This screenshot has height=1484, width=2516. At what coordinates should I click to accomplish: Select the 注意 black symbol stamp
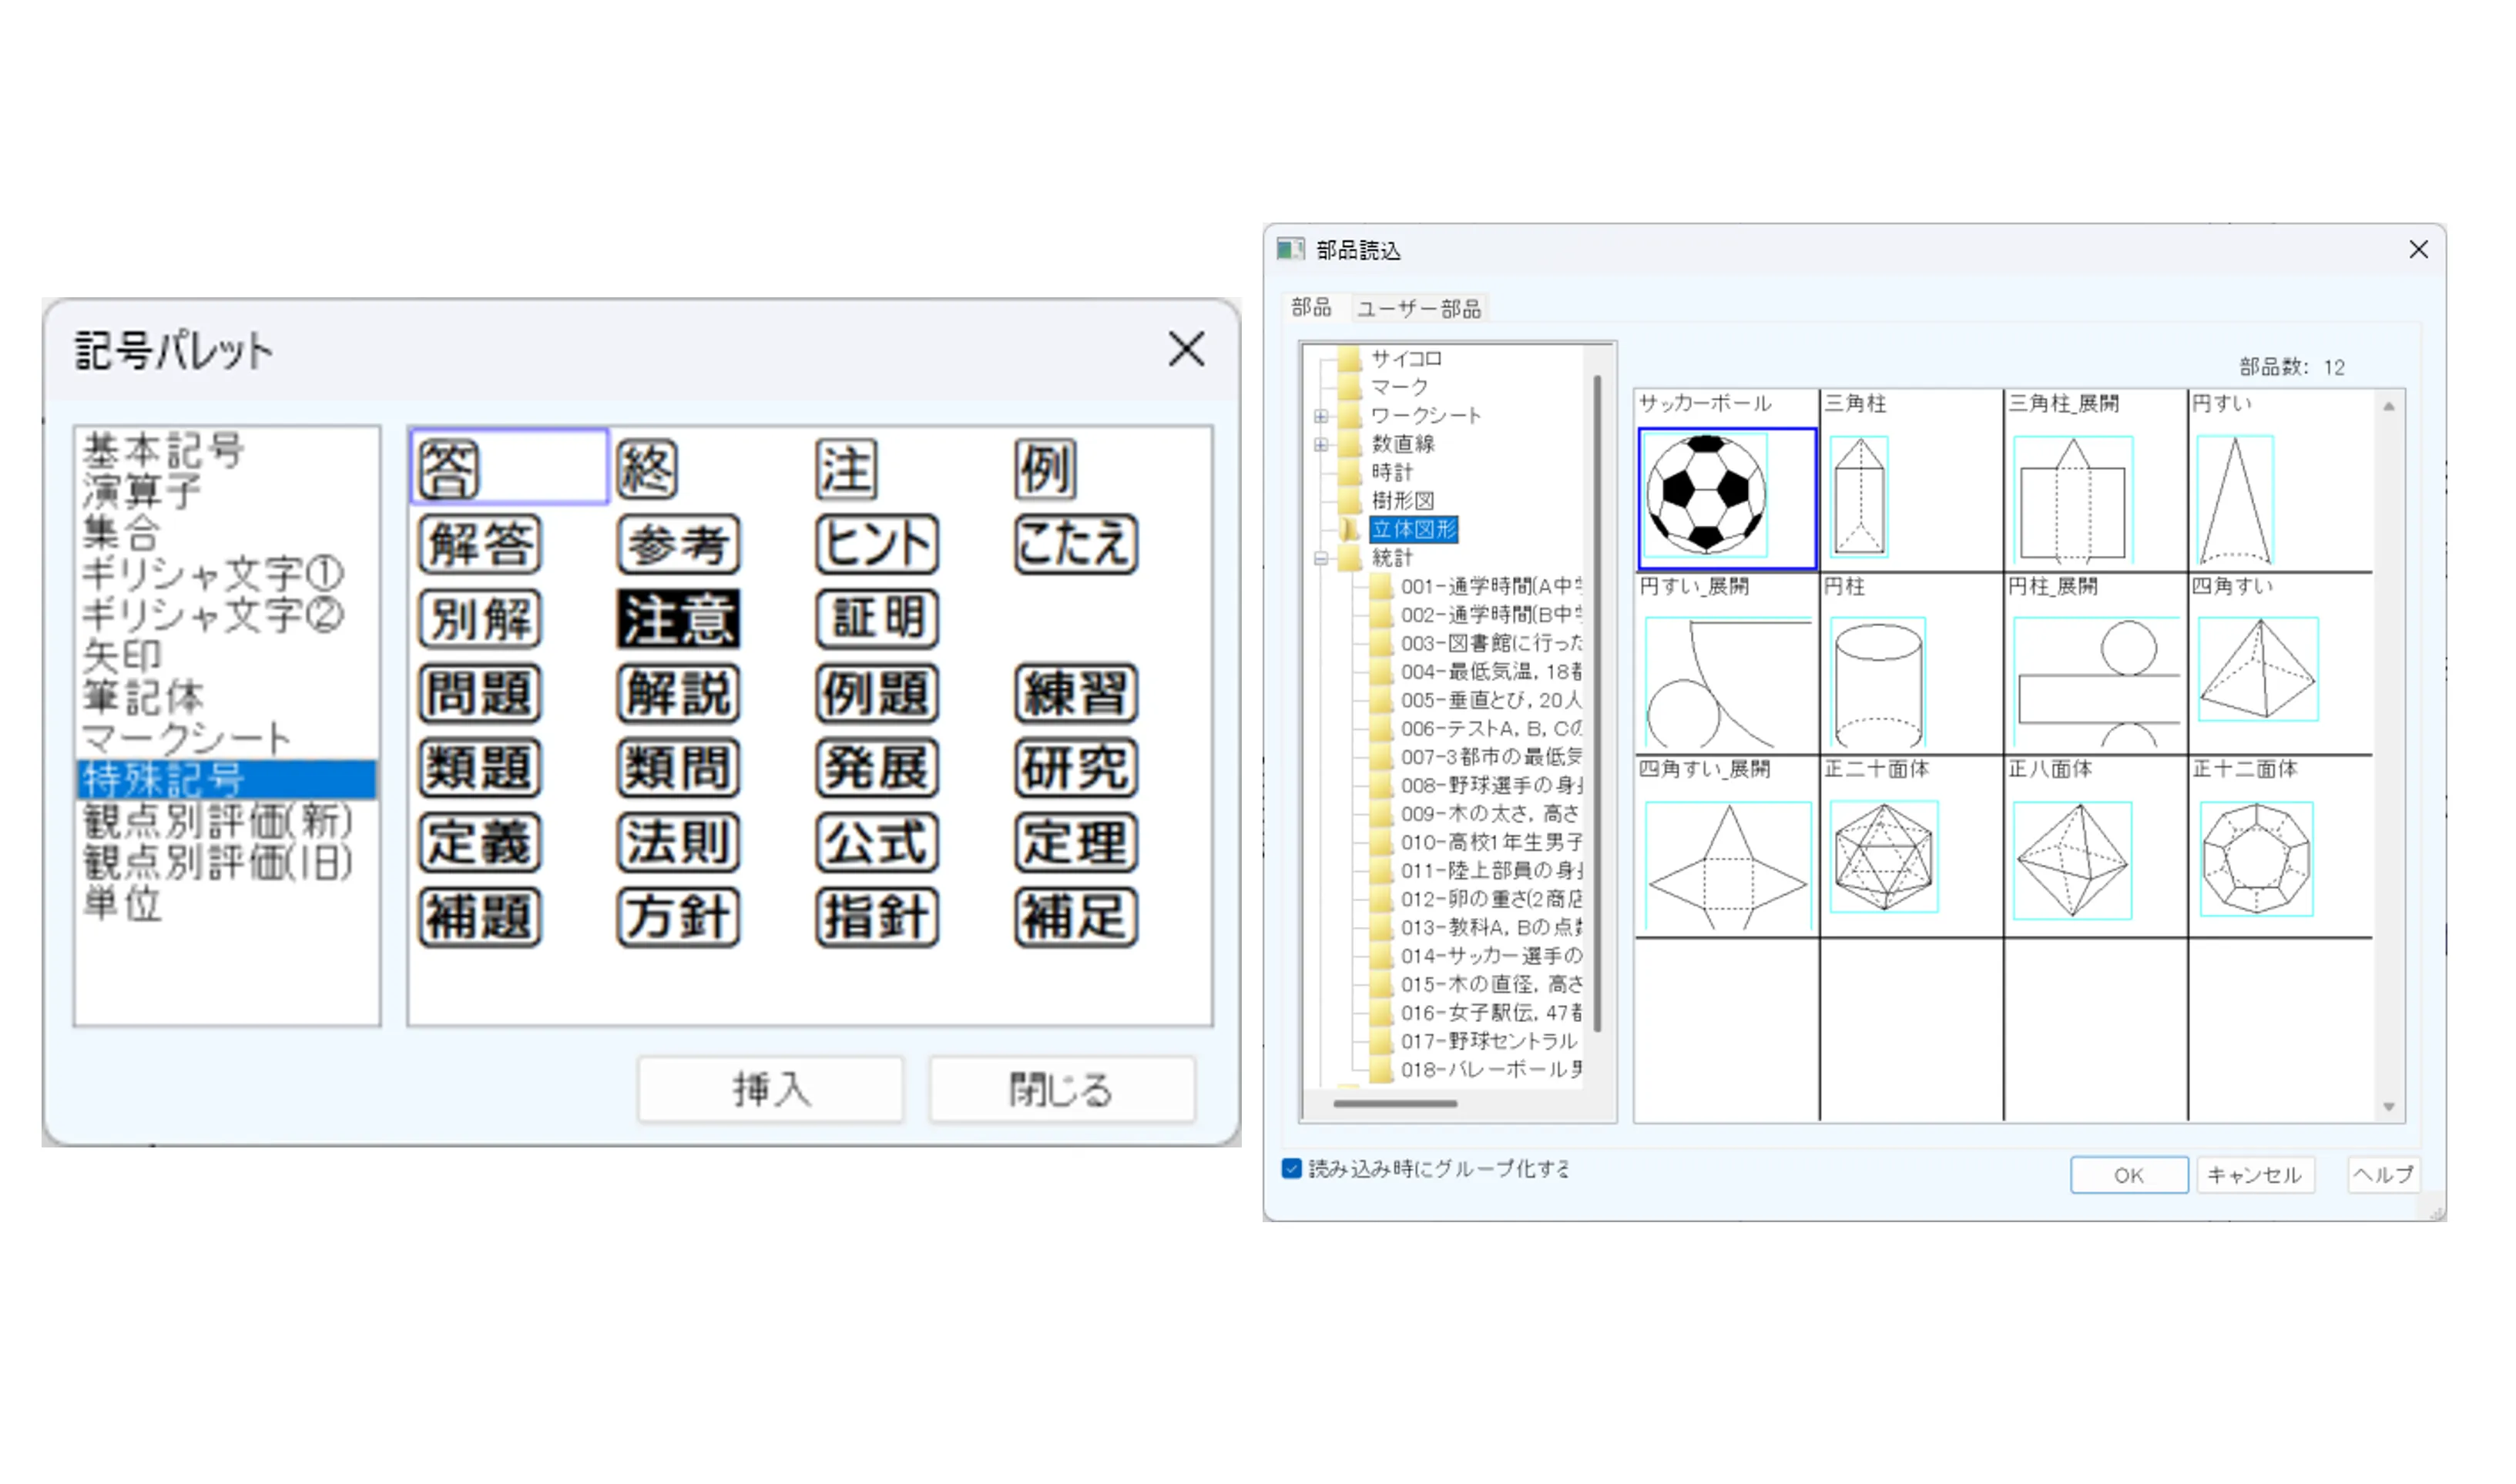coord(678,619)
